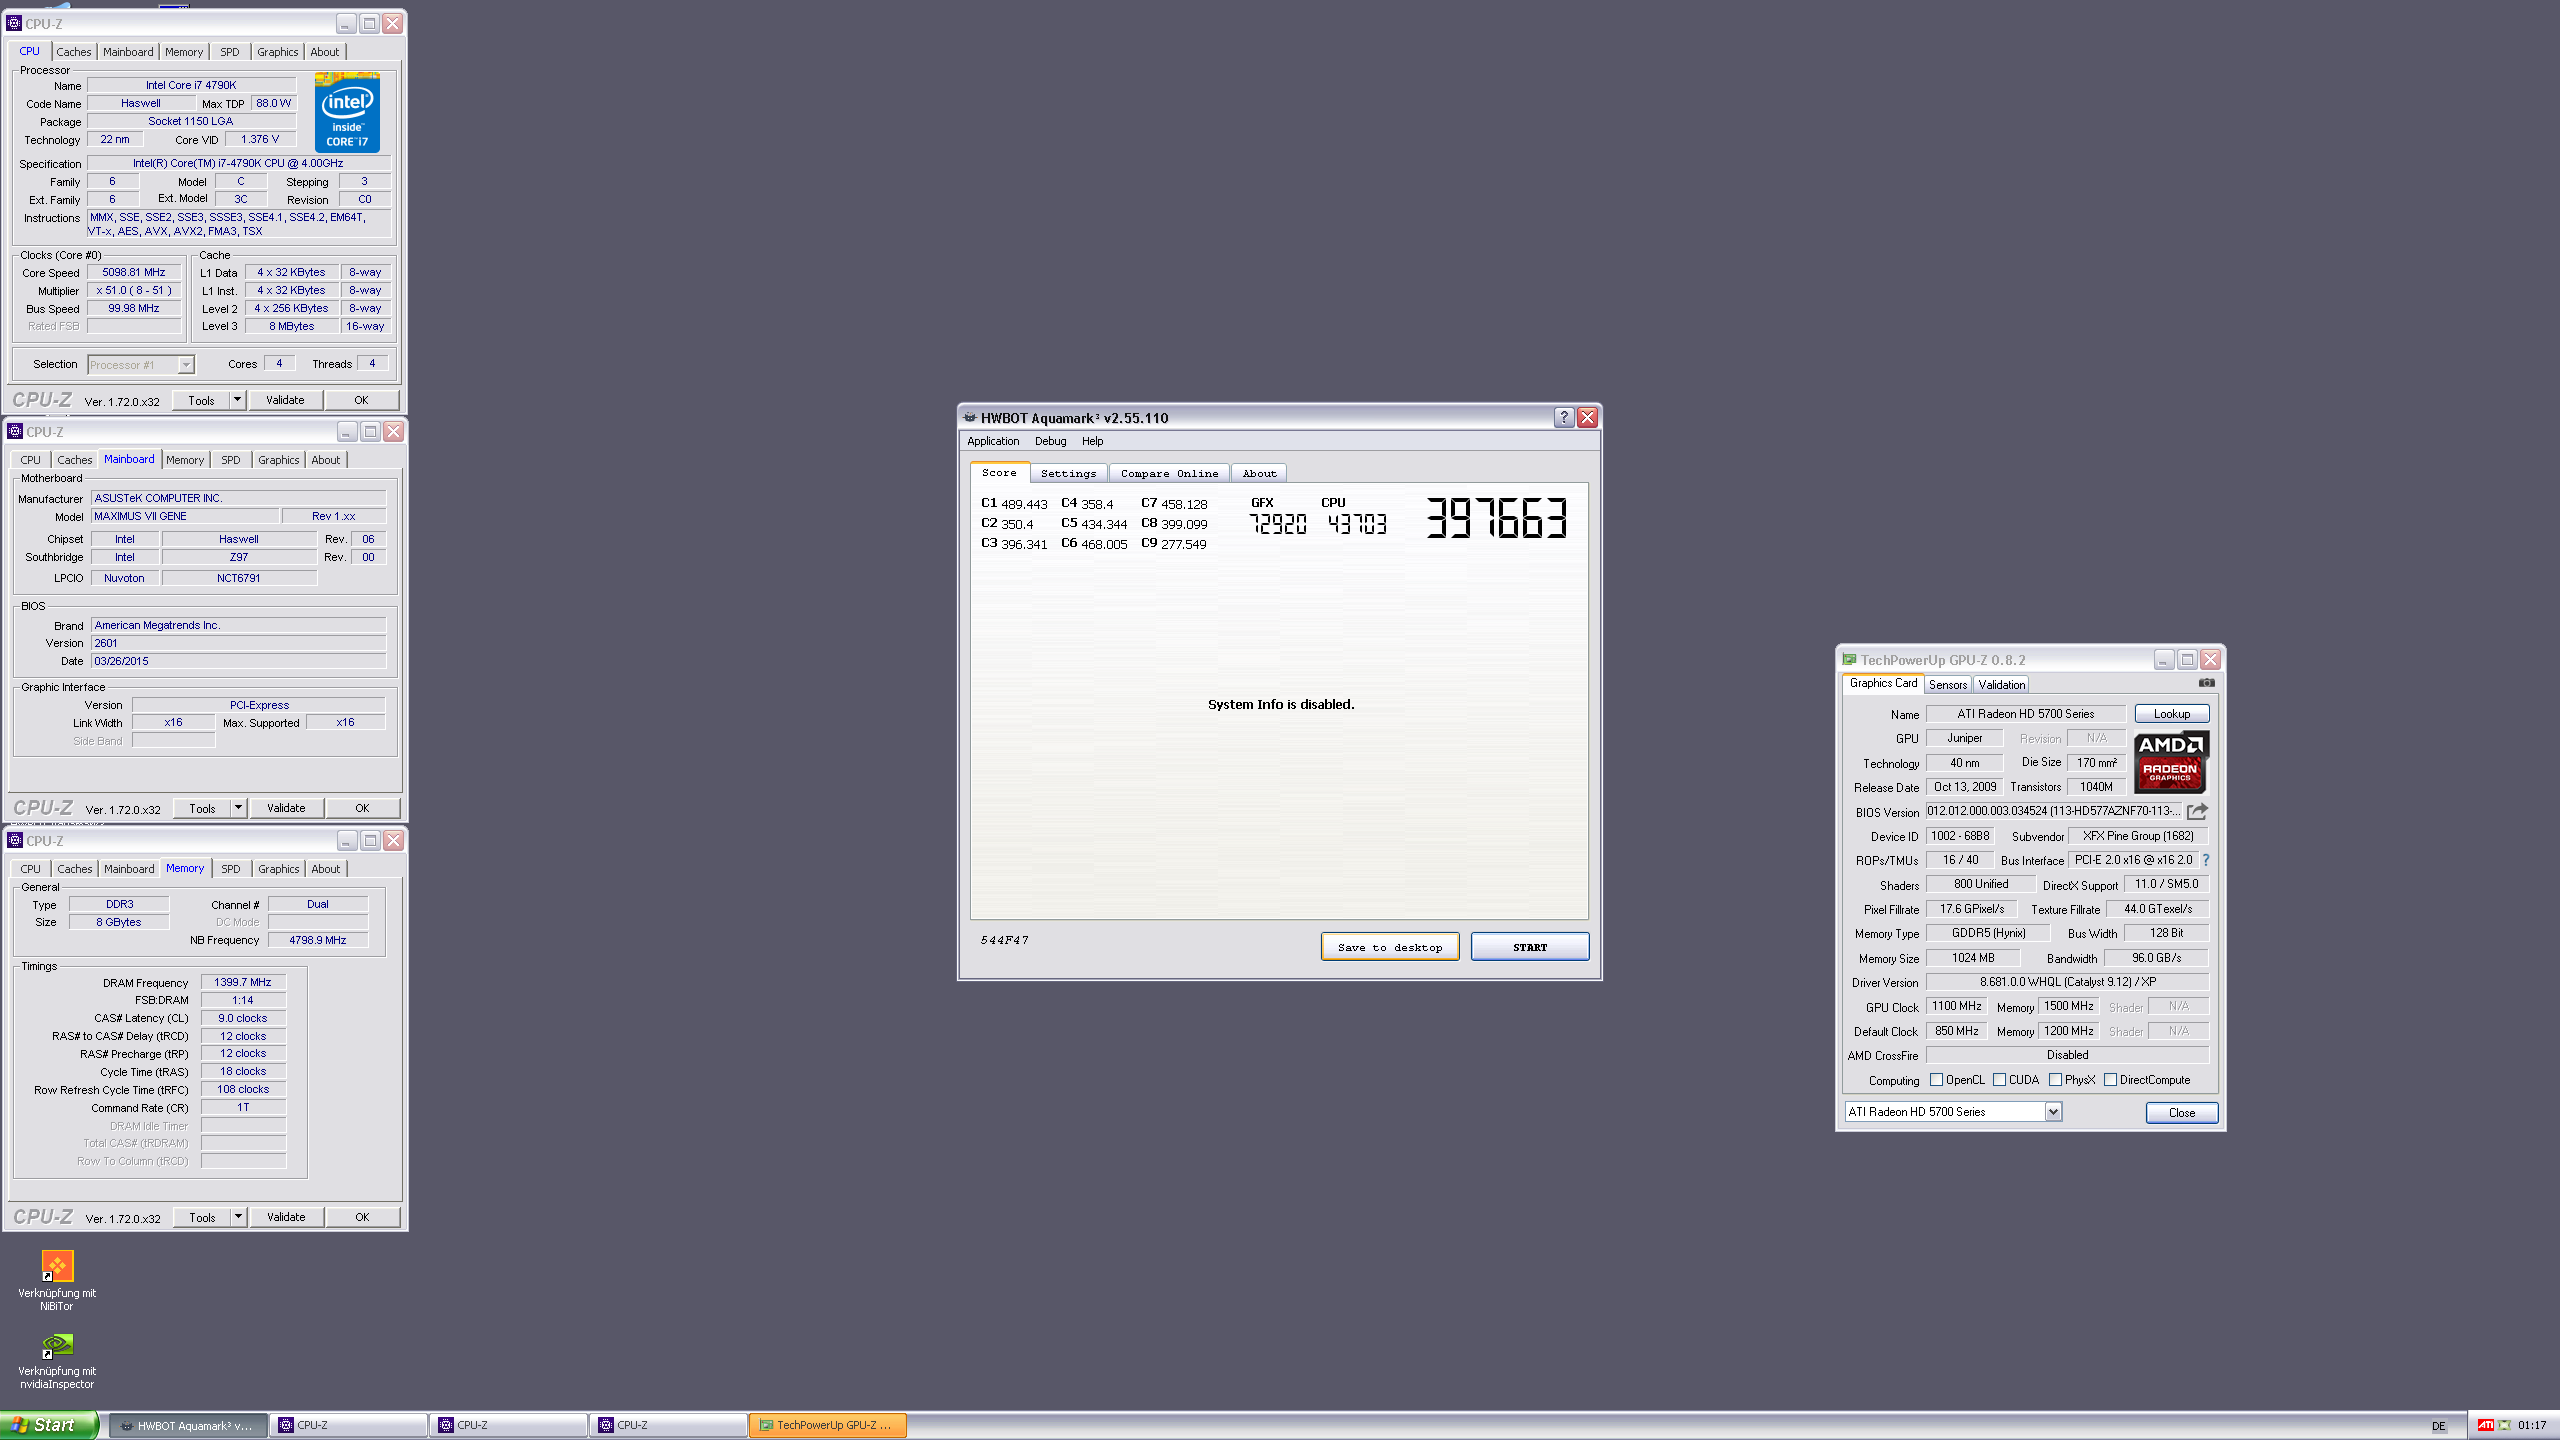Click the taskbar clock showing 01:17
Screen dimensions: 2560x1440
click(x=2532, y=1426)
